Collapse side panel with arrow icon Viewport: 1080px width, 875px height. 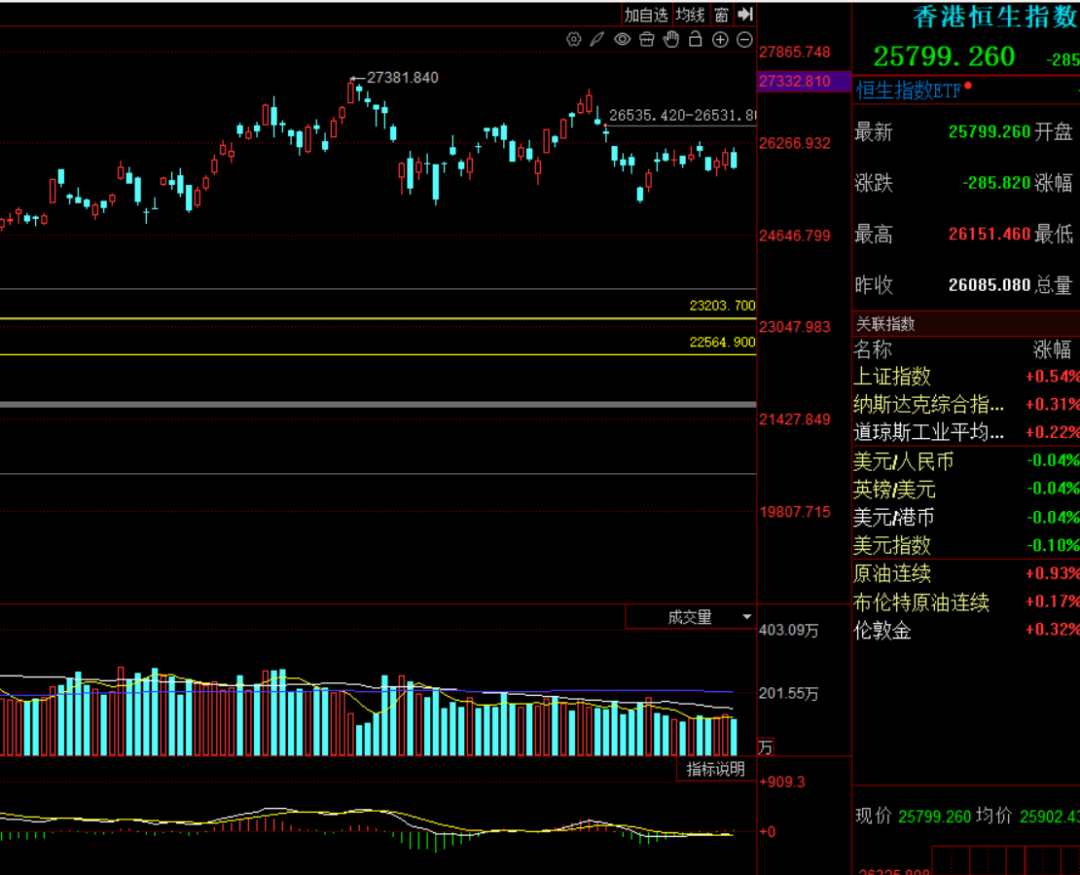744,14
